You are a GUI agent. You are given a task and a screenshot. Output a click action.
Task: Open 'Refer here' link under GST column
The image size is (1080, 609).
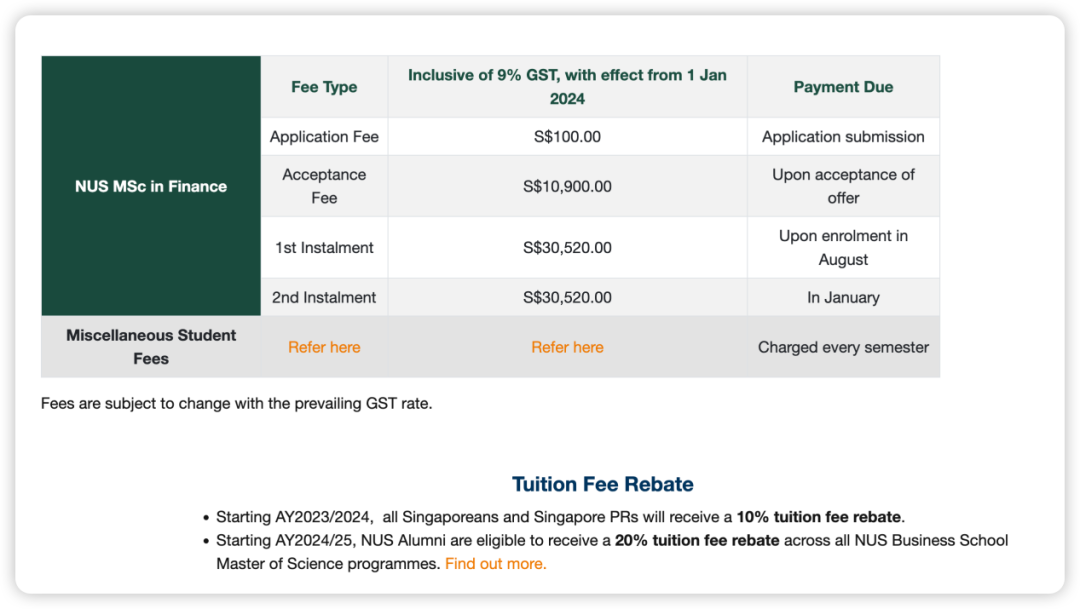pyautogui.click(x=567, y=347)
